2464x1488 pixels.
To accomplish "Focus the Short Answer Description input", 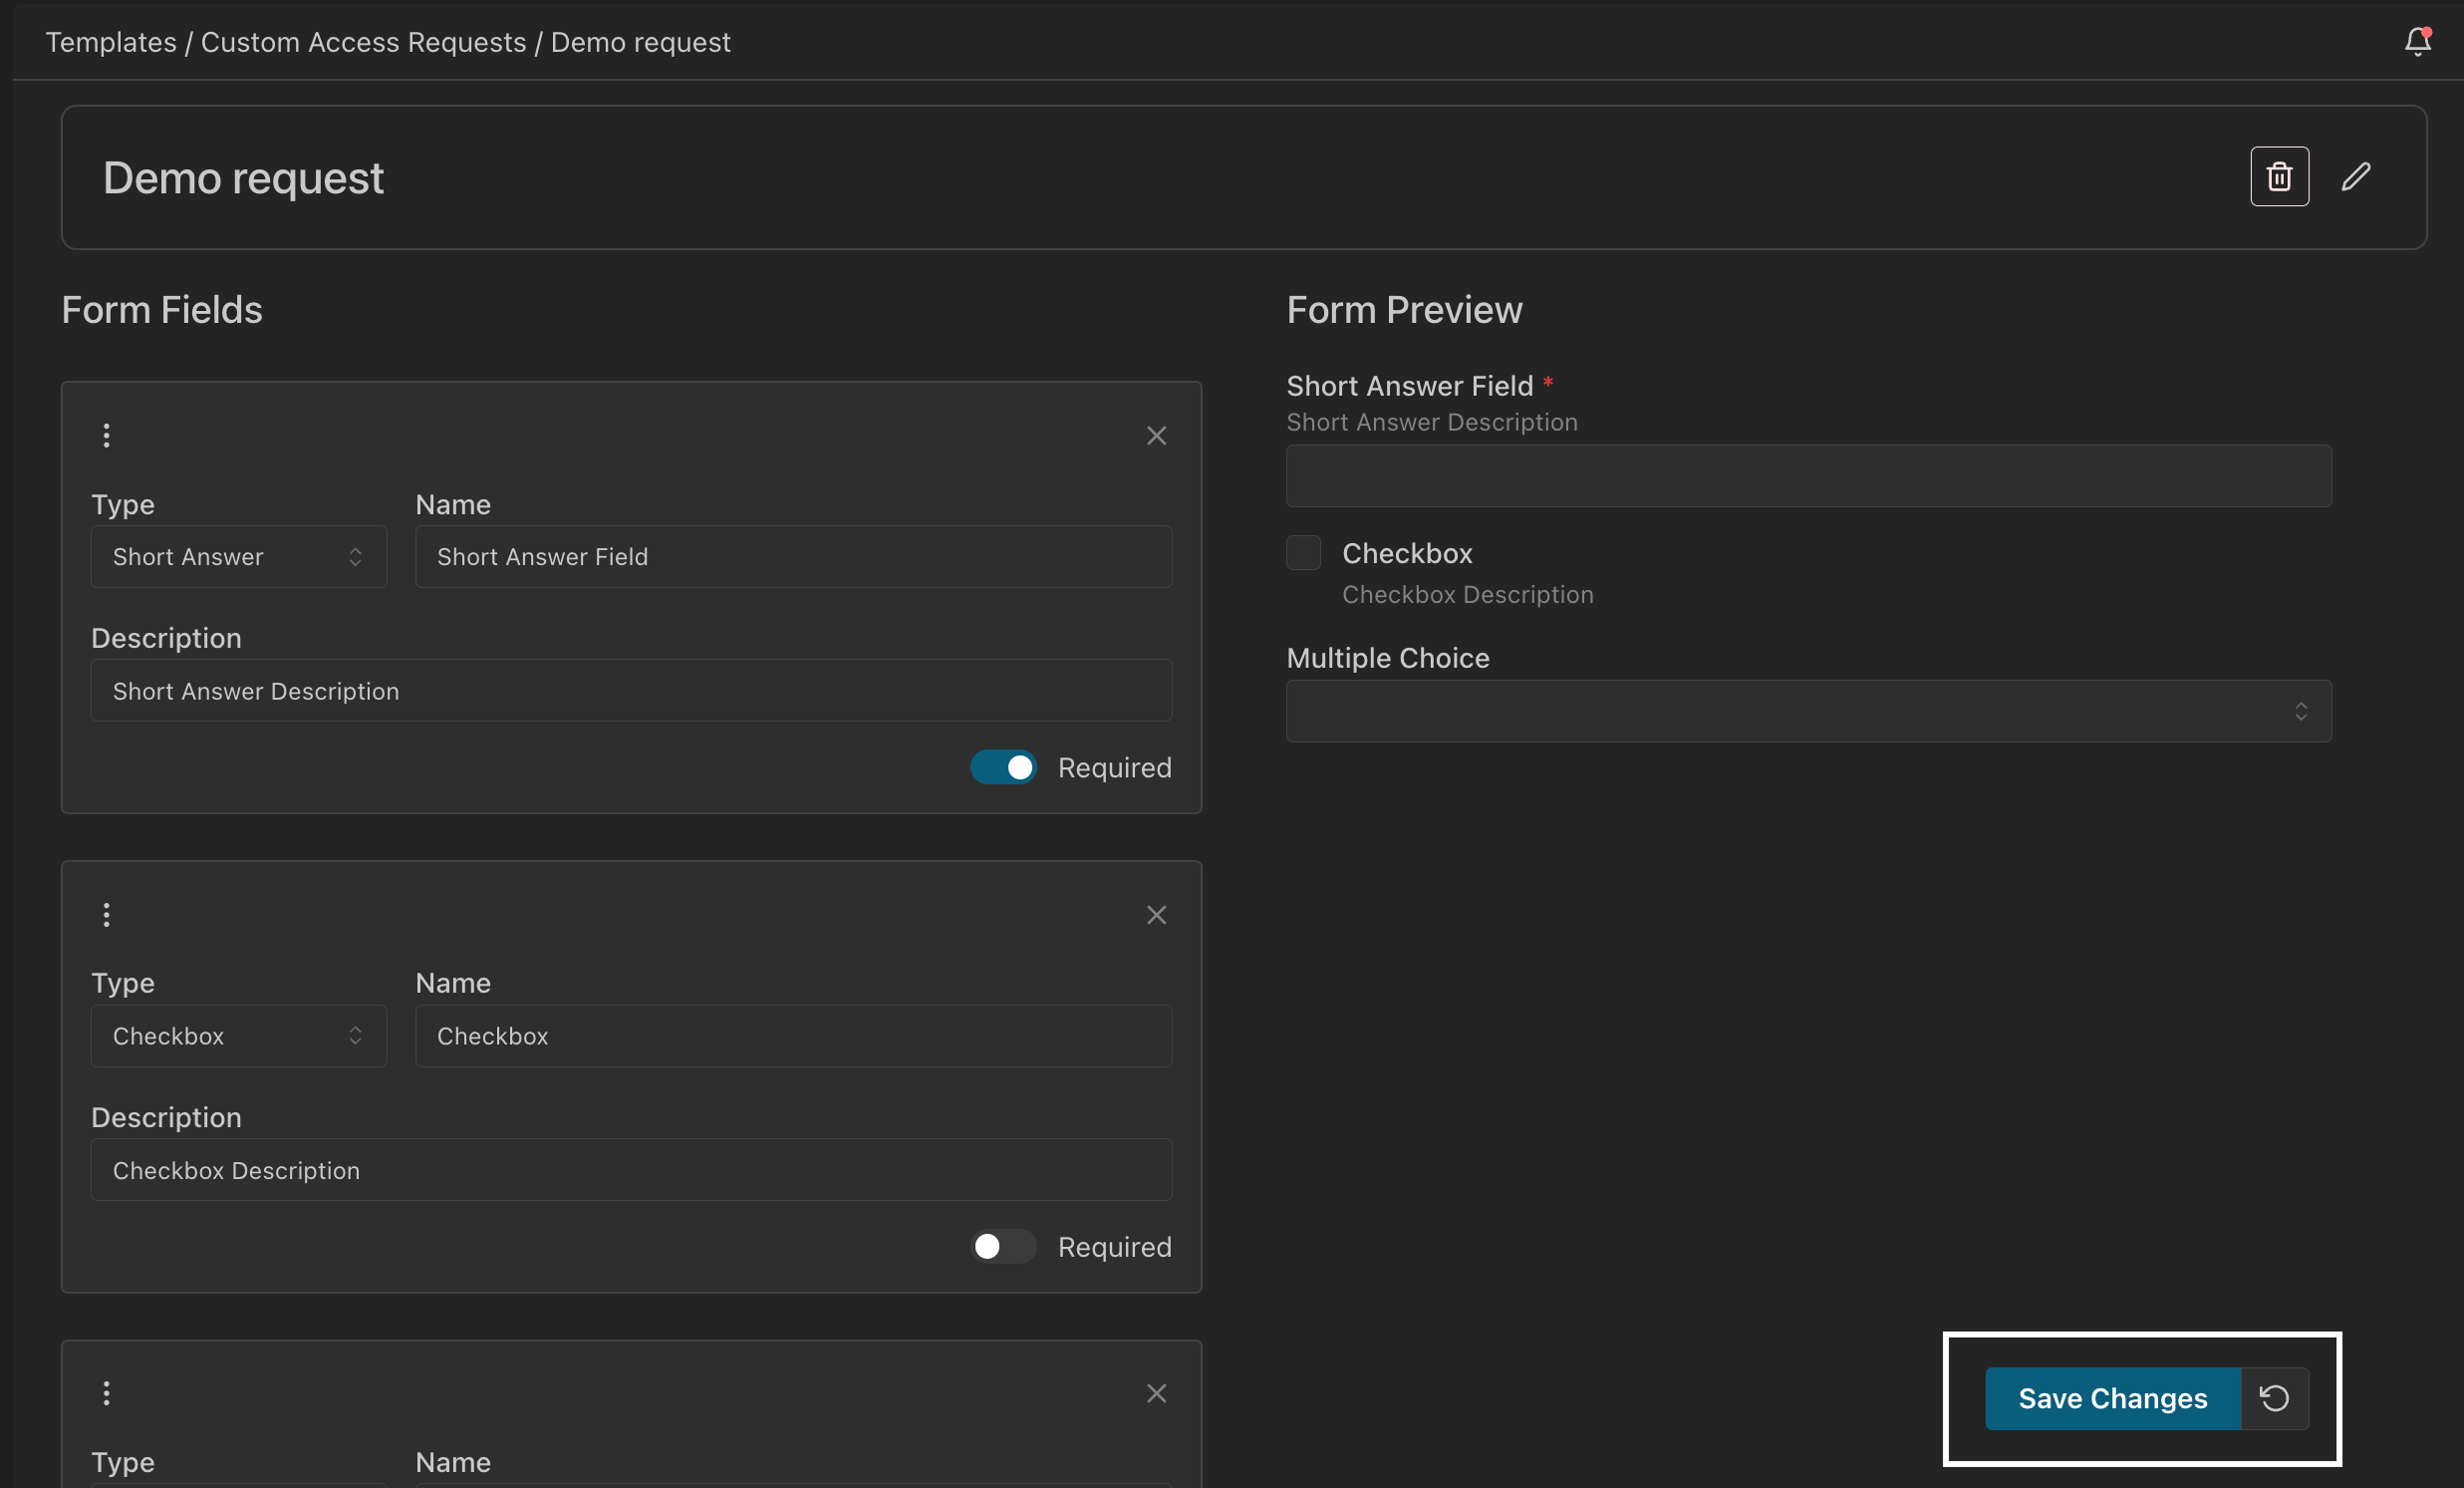I will (x=631, y=691).
